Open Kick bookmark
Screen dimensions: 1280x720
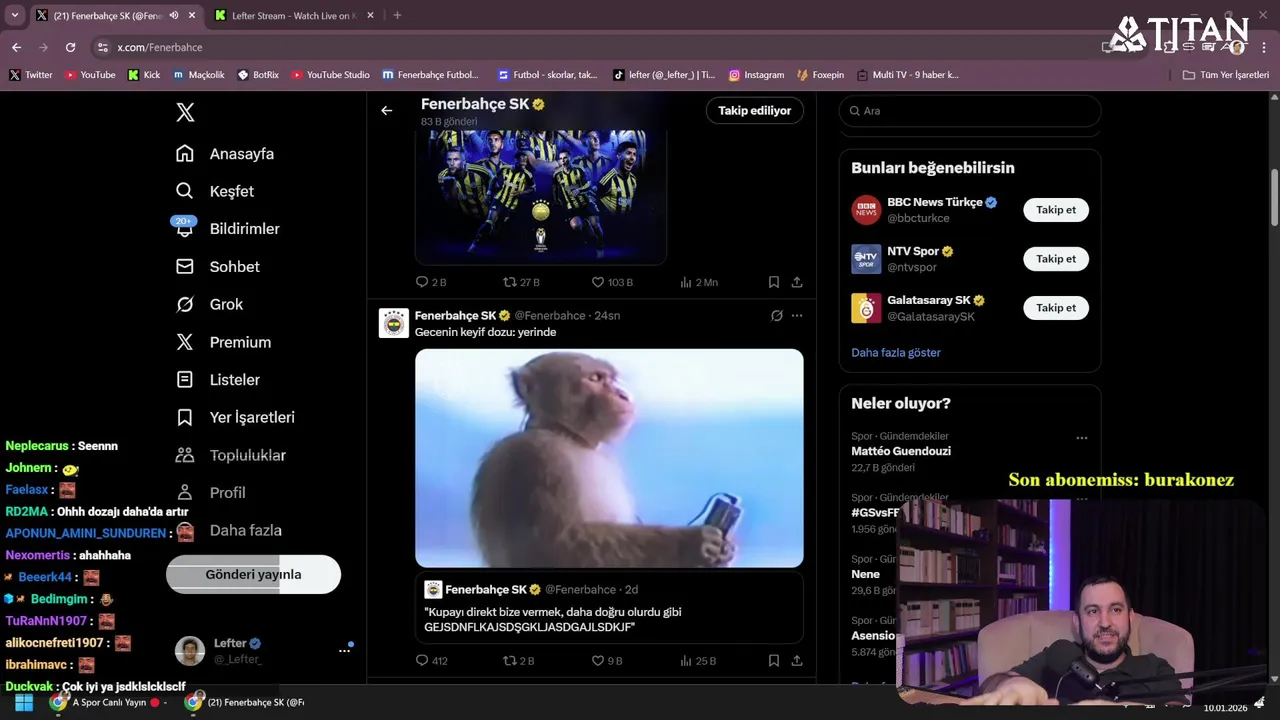[144, 75]
